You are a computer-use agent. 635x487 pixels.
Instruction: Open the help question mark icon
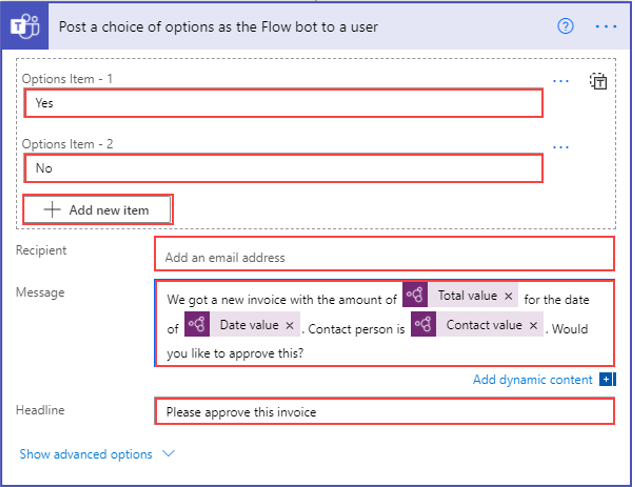coord(565,27)
